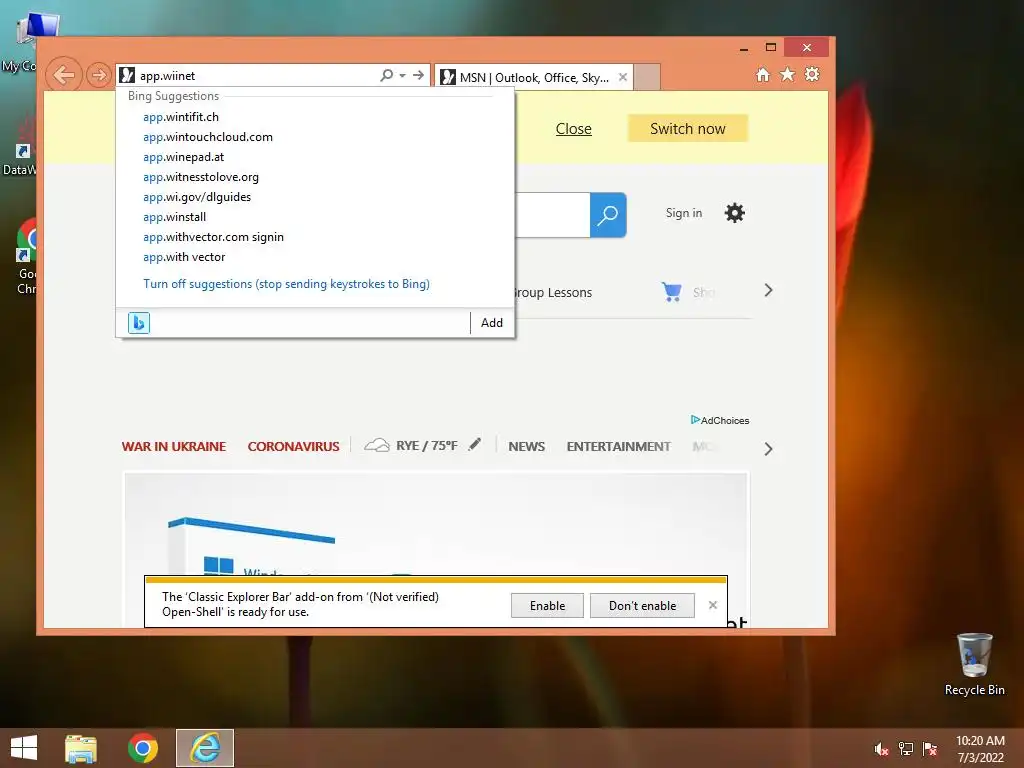Image resolution: width=1024 pixels, height=768 pixels.
Task: Select suggestion app.wi.gov/dlguides
Action: 197,197
